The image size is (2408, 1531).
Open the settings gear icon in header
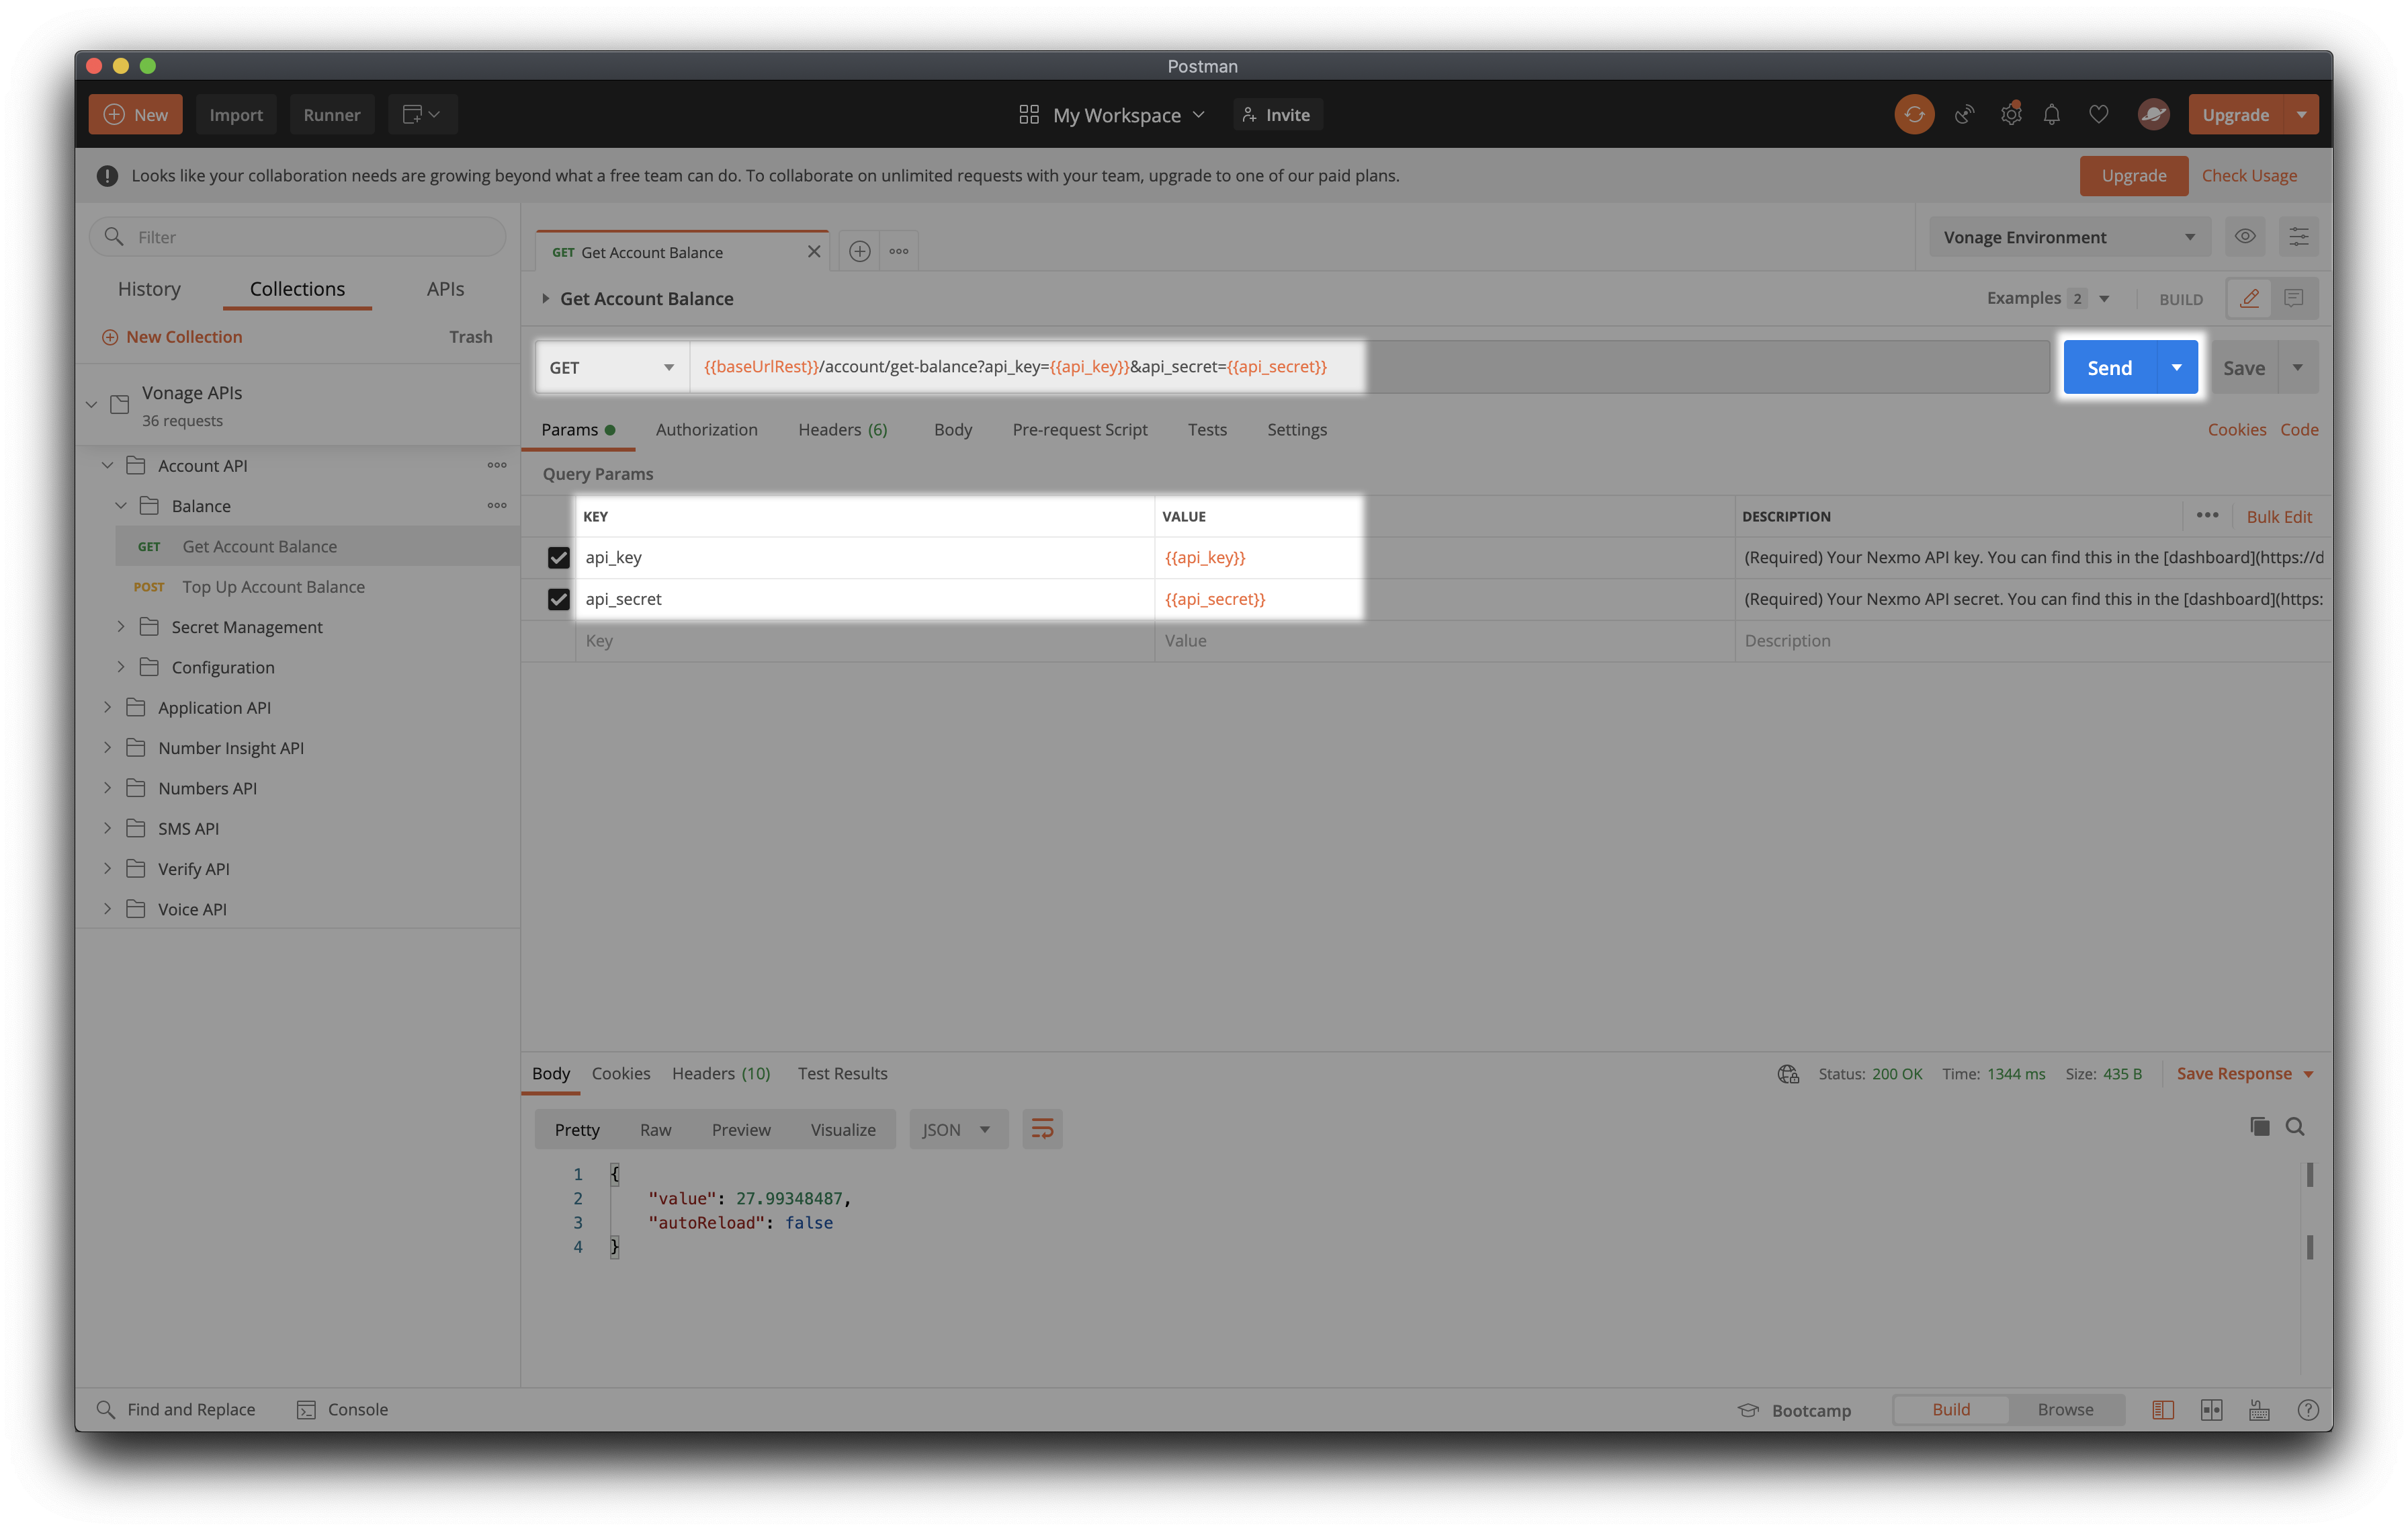2011,115
